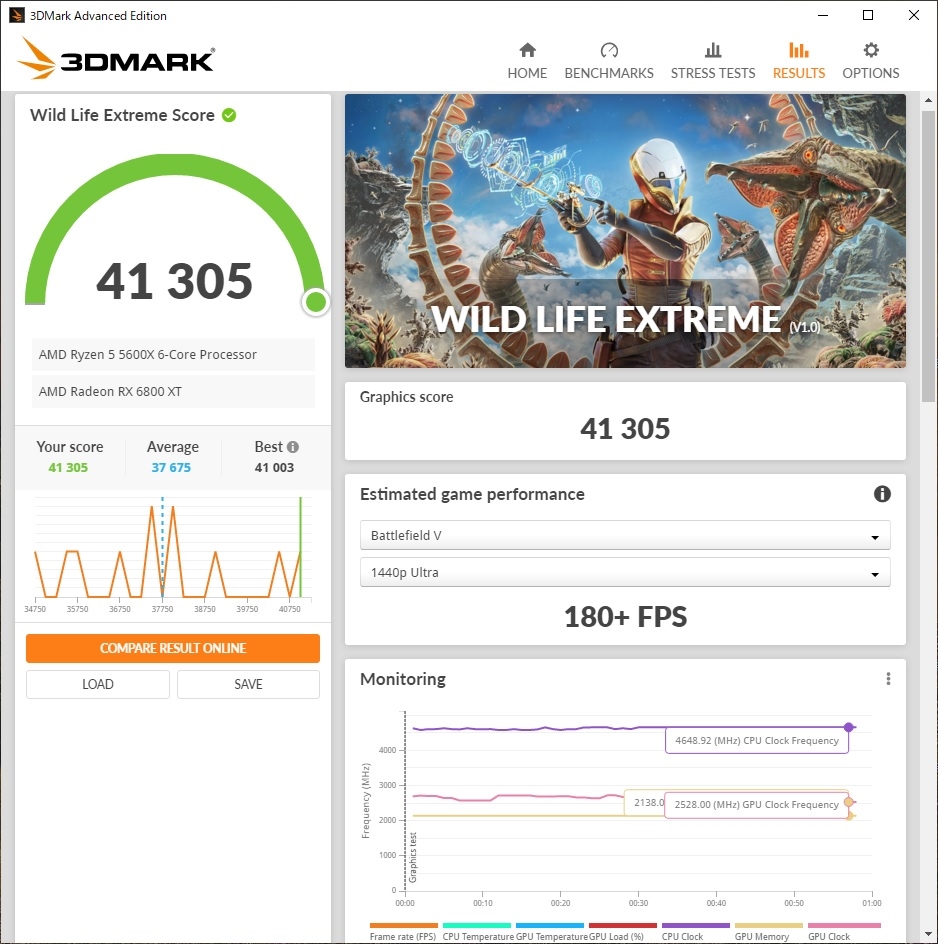Minimize the 3DMark window
The image size is (938, 944).
(823, 15)
